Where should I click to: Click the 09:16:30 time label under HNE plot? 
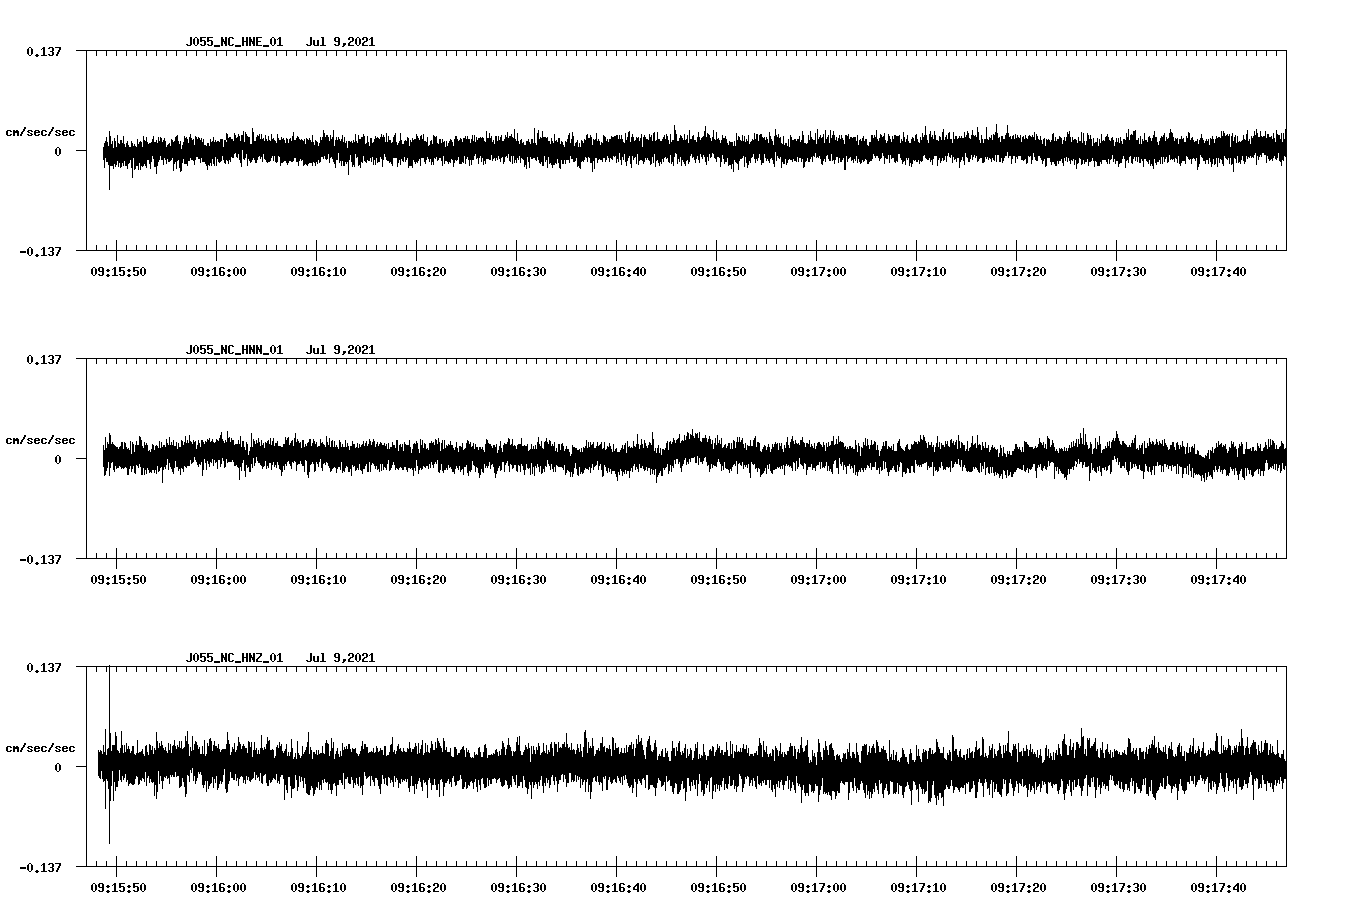click(x=518, y=271)
